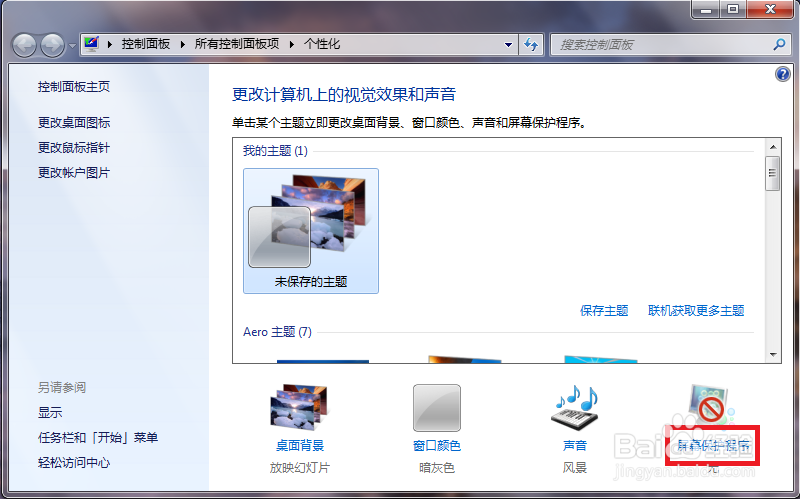The width and height of the screenshot is (800, 499).
Task: Open 显示 link under 另请参阅
Action: 50,412
